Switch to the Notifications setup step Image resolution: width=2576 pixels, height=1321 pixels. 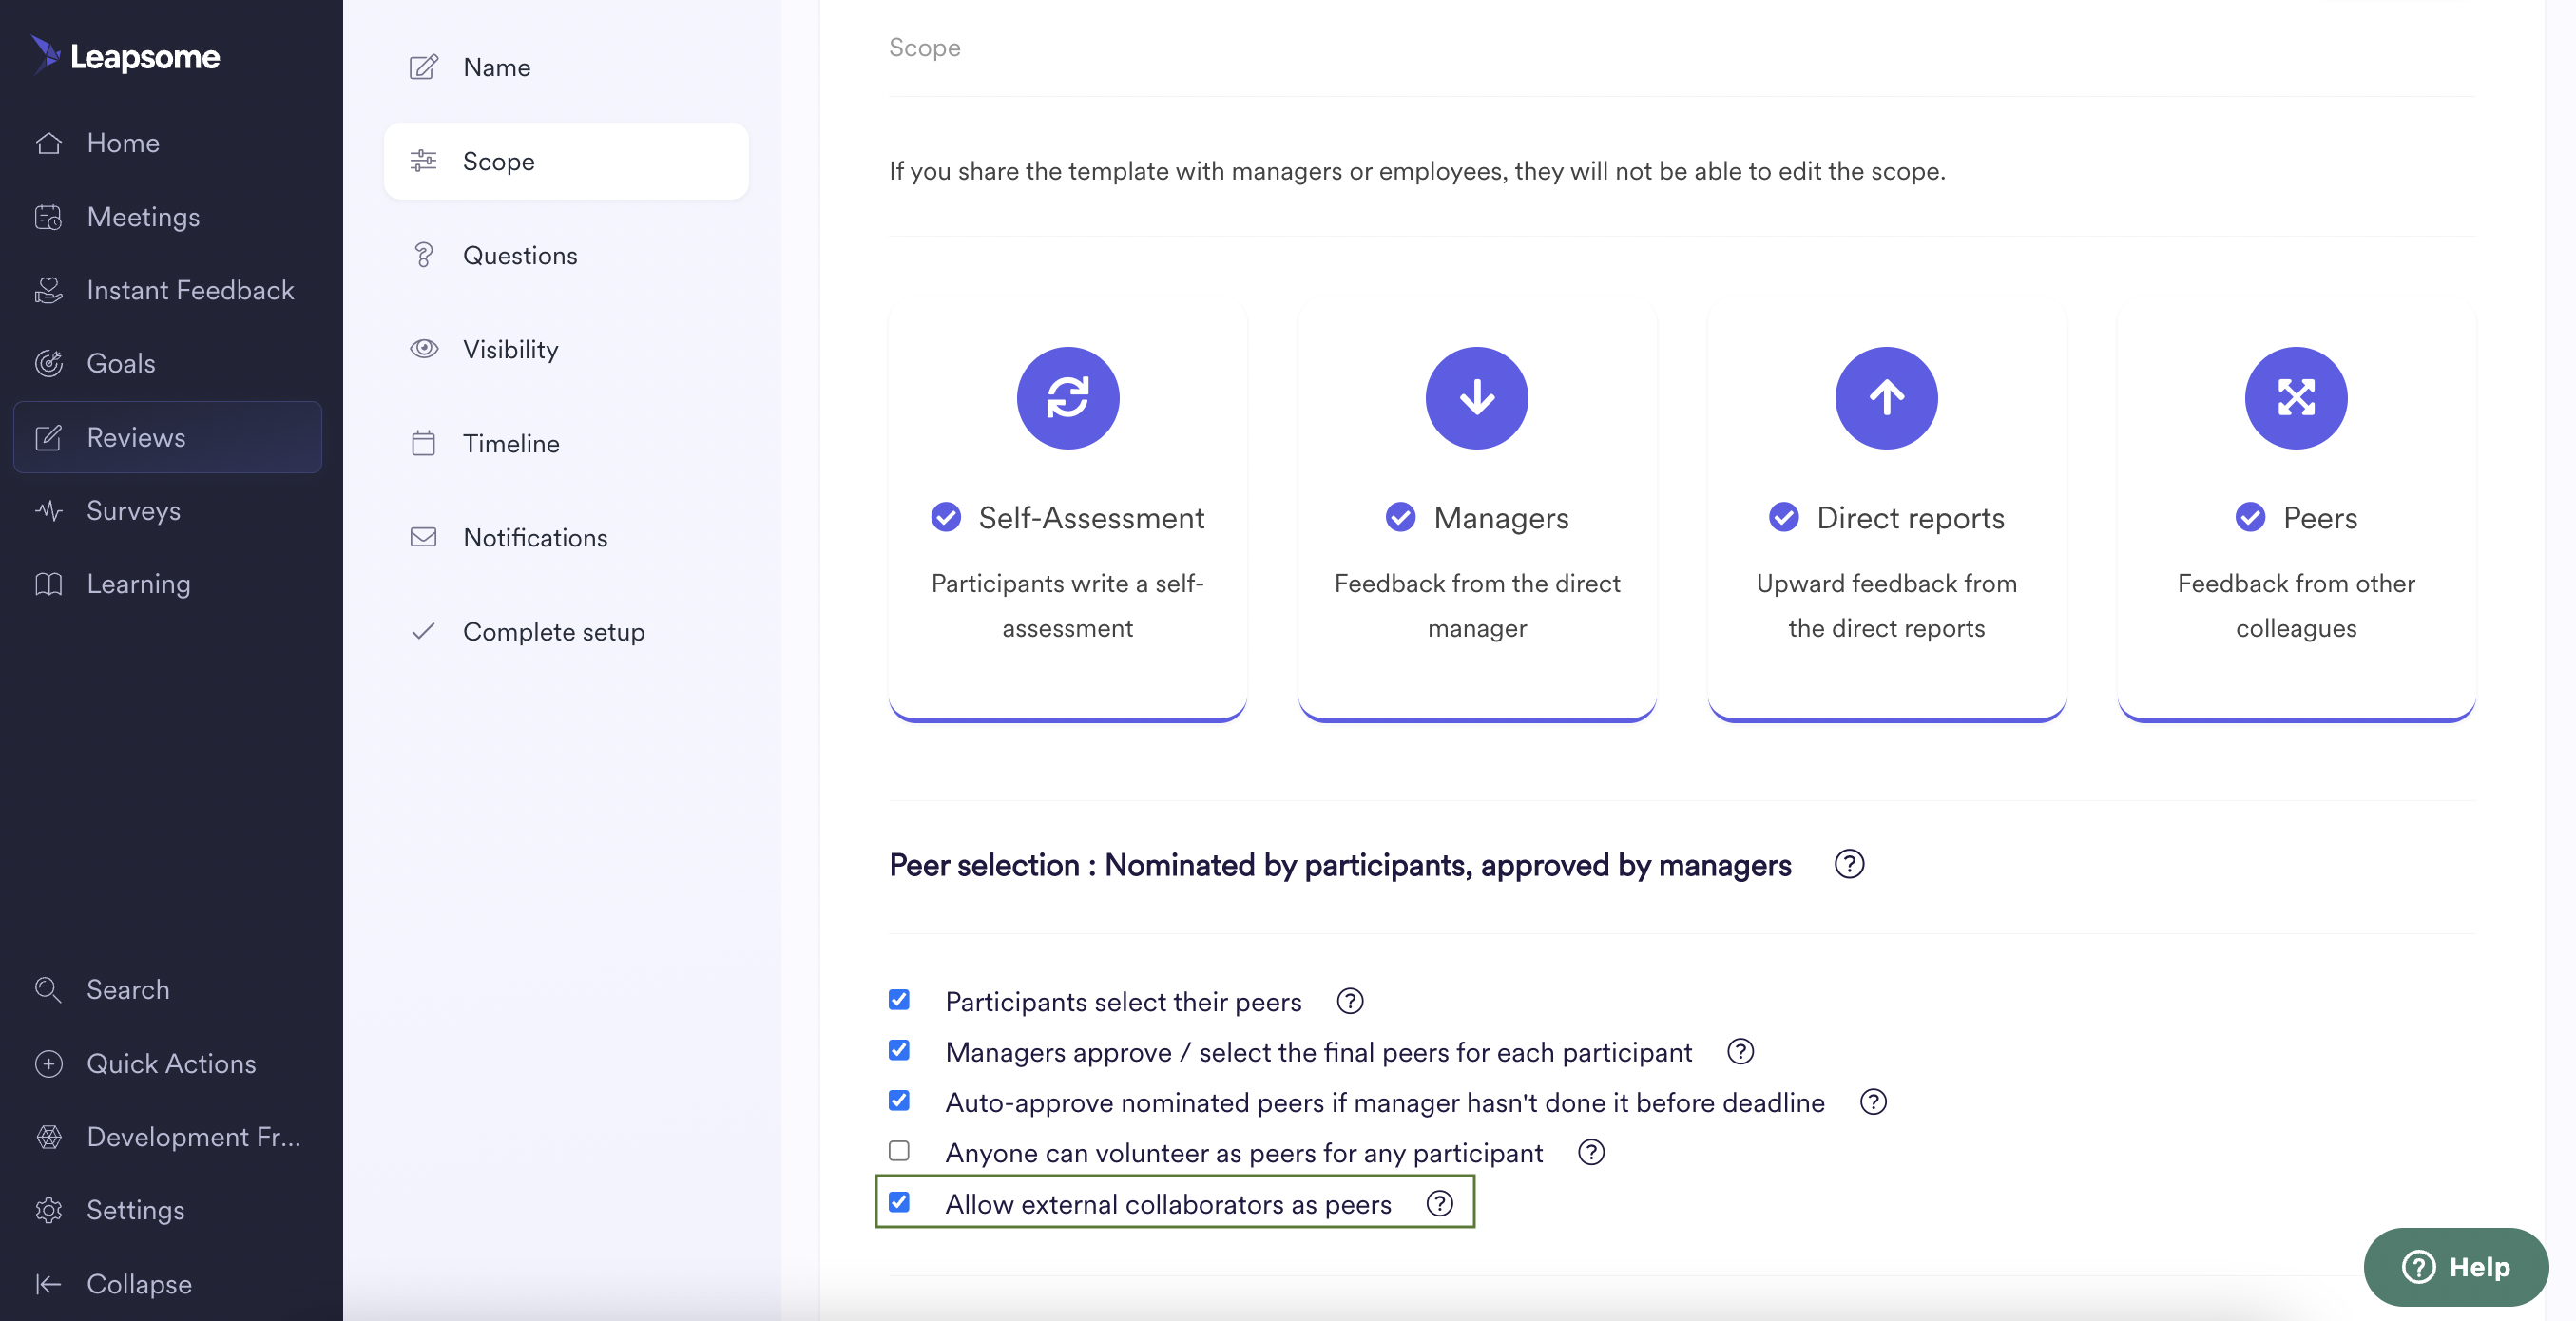[x=566, y=537]
